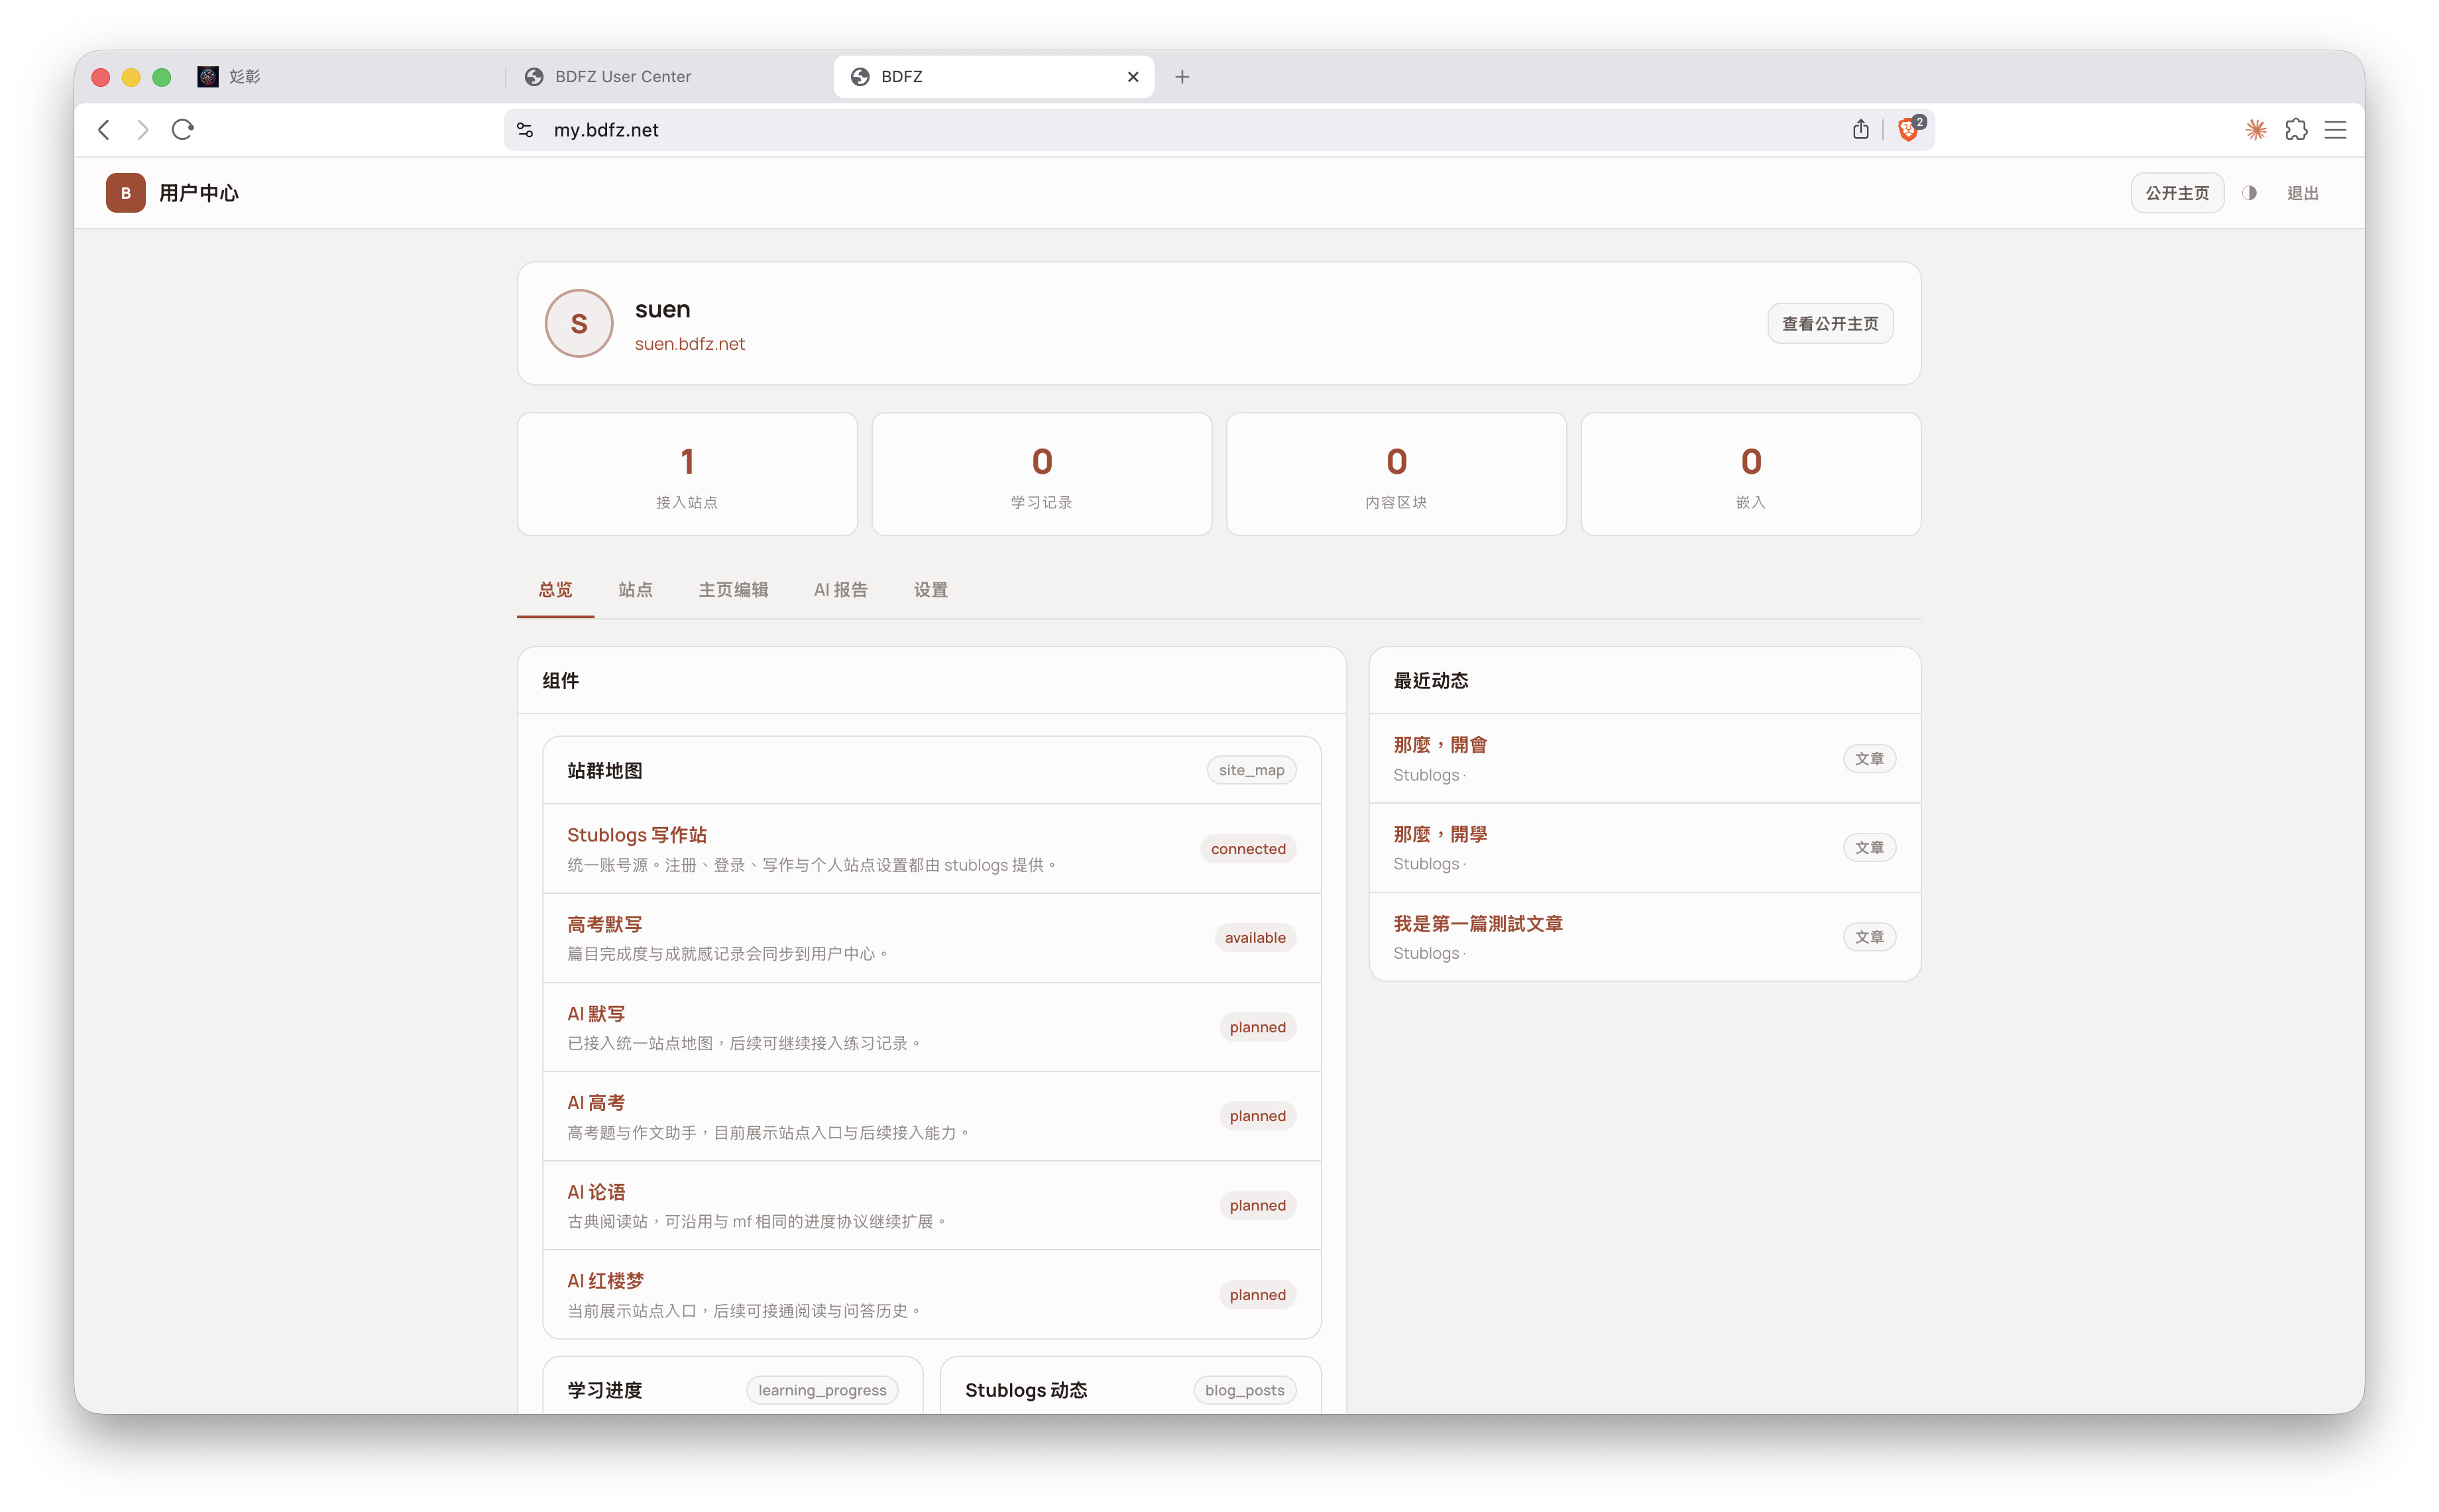The height and width of the screenshot is (1512, 2439).
Task: Open the site settings icon in address bar
Action: (525, 130)
